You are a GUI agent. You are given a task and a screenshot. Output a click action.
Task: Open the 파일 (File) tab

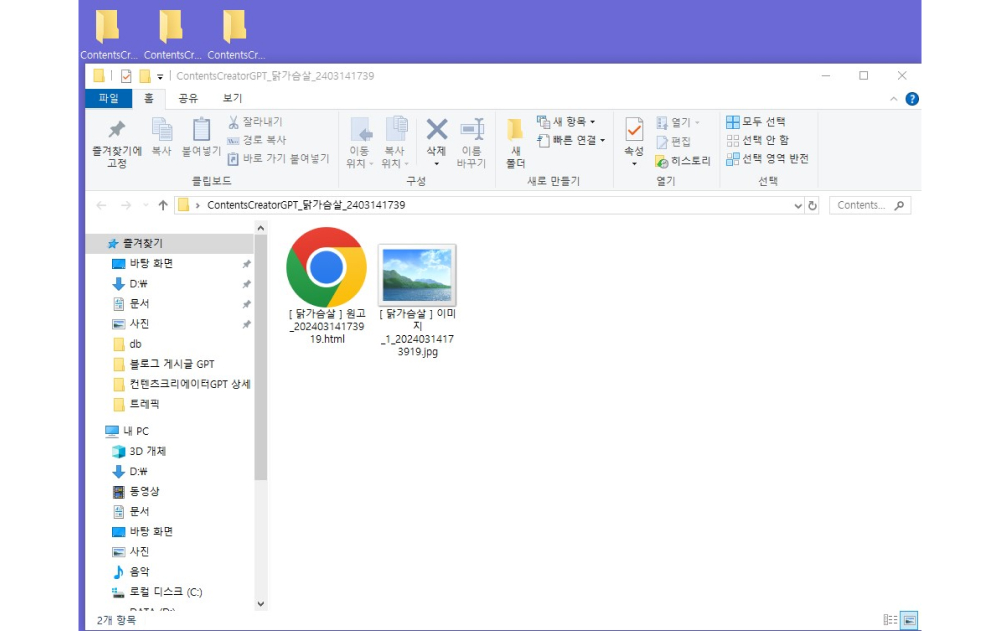point(108,98)
